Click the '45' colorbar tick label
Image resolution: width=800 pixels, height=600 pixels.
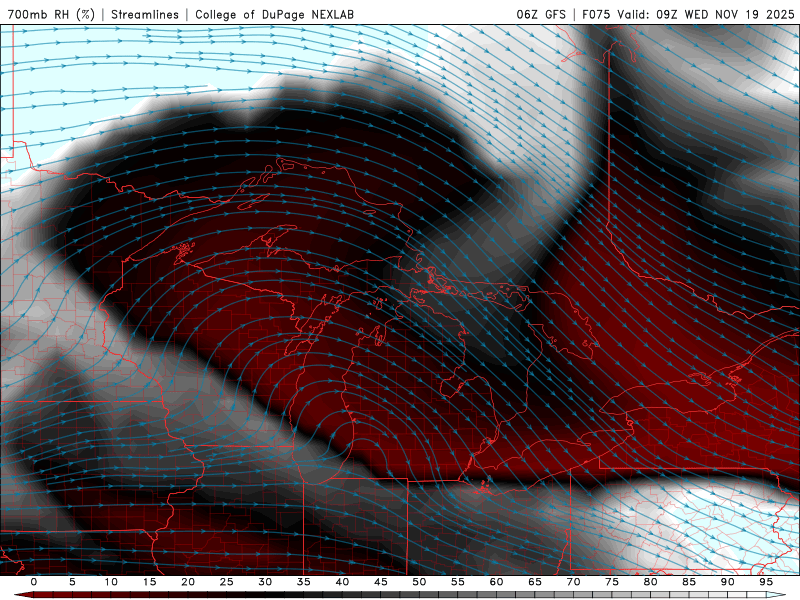click(x=380, y=582)
